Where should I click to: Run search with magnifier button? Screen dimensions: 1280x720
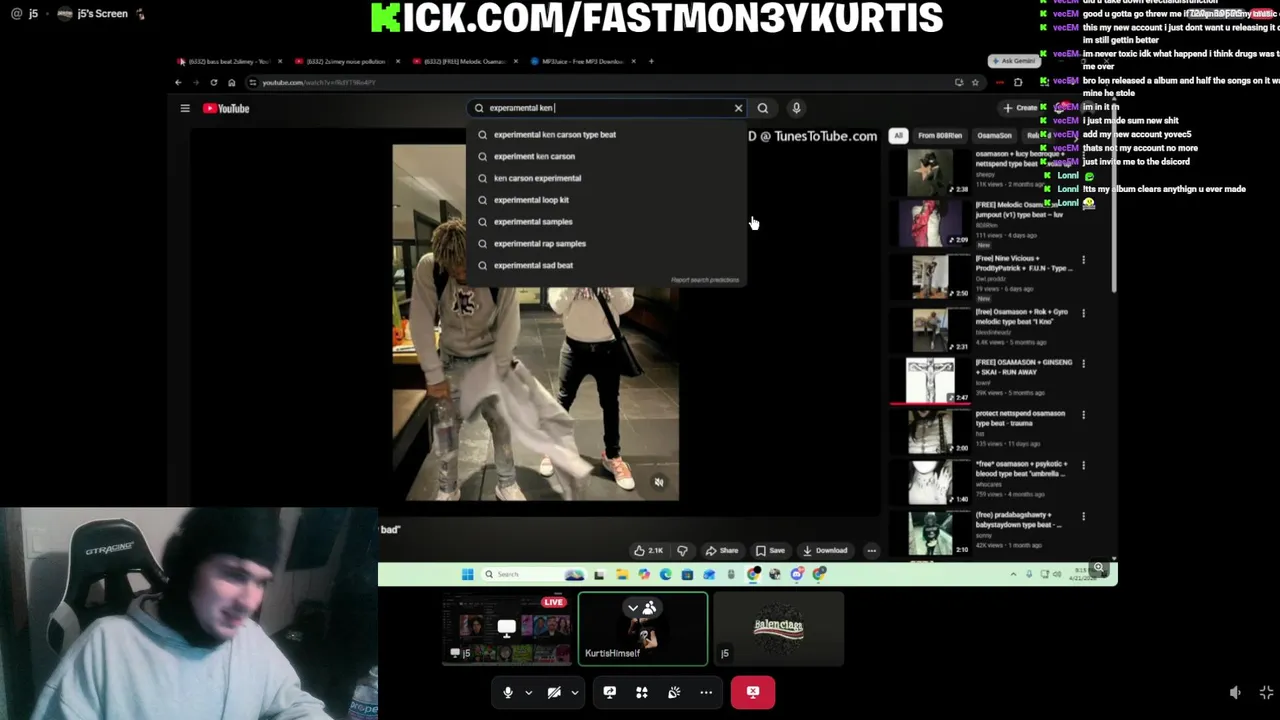click(x=763, y=108)
